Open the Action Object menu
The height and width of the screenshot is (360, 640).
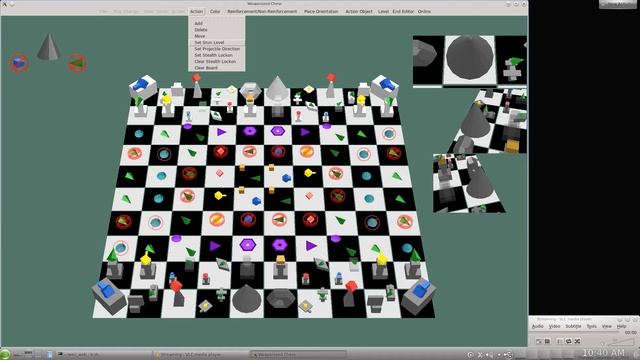[x=359, y=11]
